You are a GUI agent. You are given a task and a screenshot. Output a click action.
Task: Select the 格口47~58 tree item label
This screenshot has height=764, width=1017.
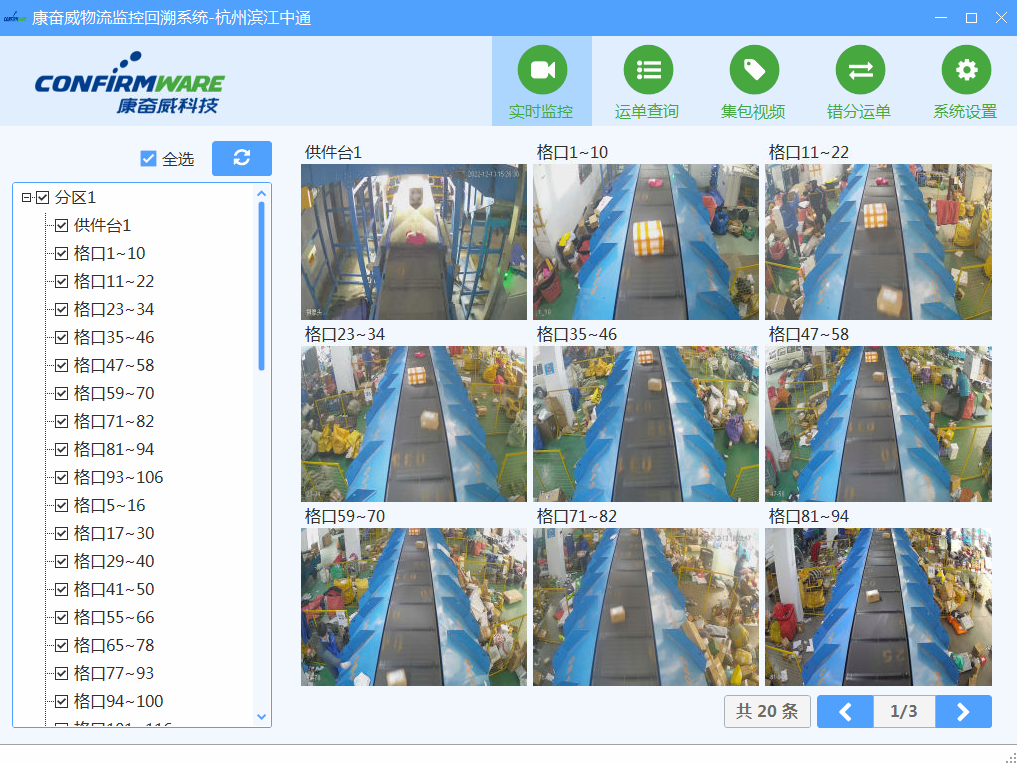114,366
